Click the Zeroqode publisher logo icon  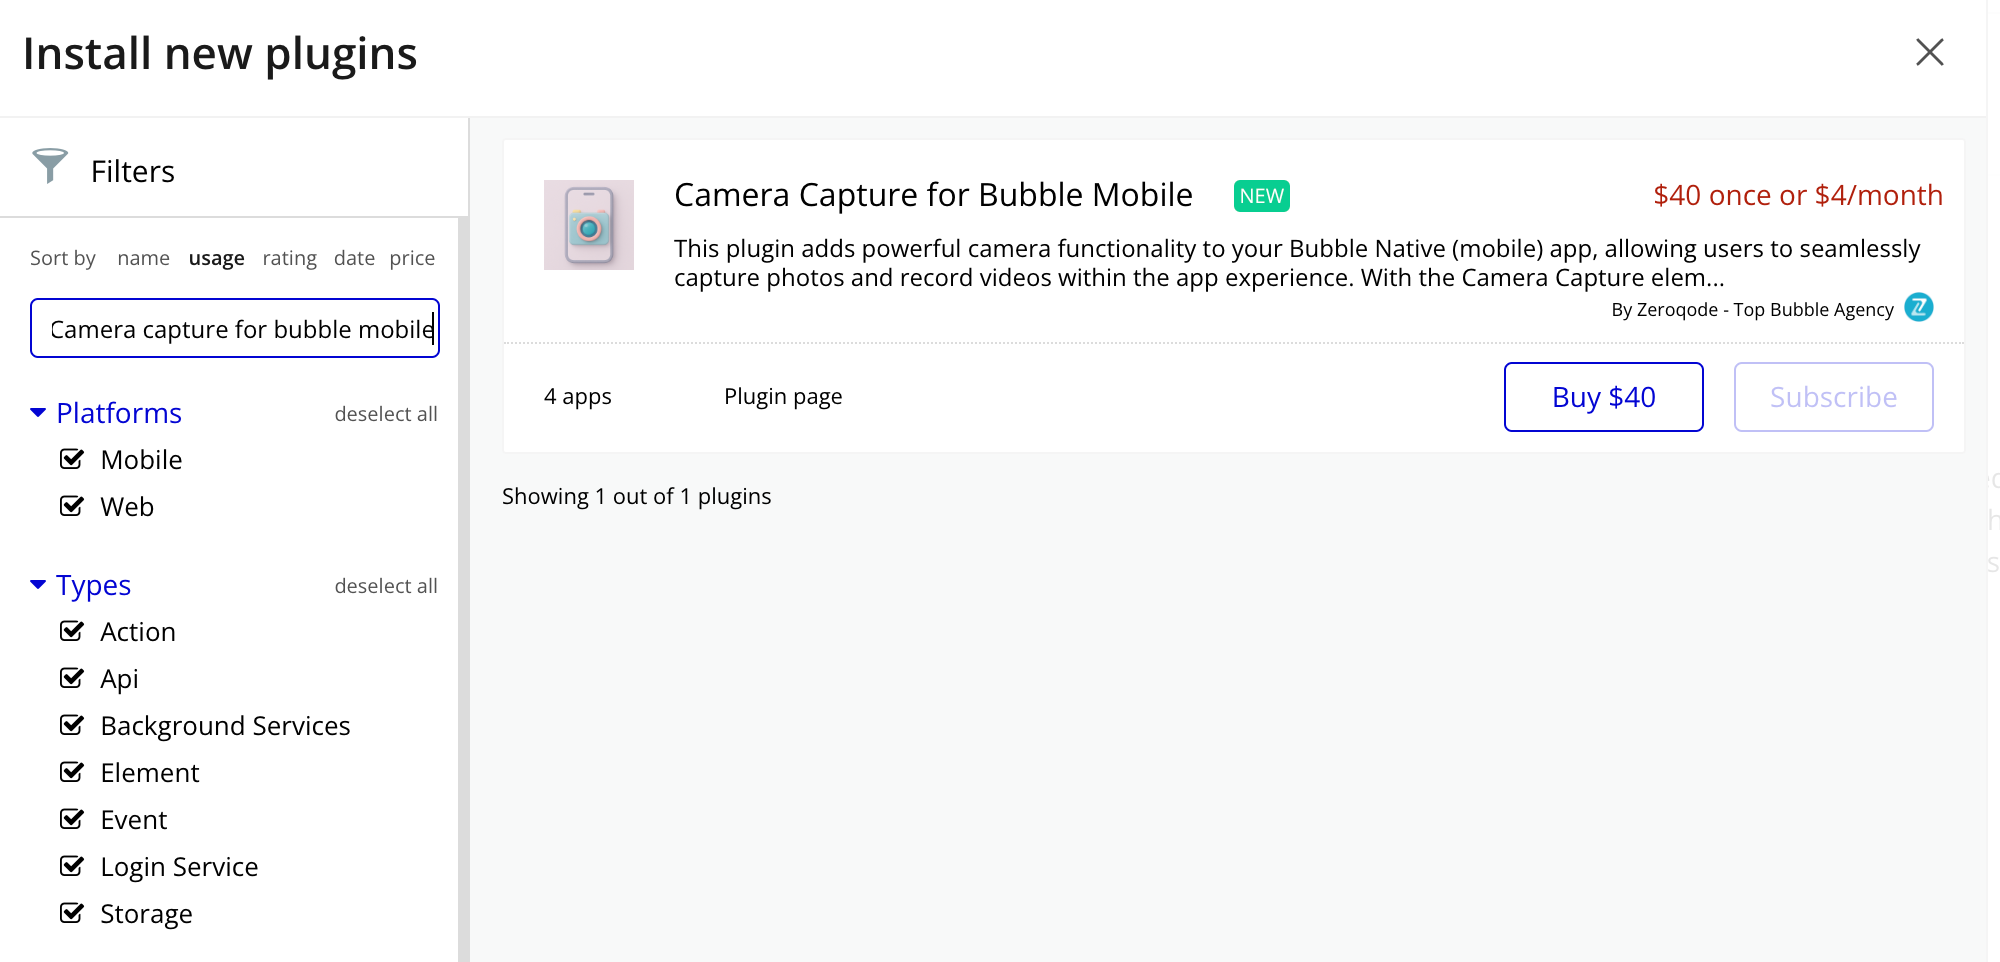click(1918, 308)
